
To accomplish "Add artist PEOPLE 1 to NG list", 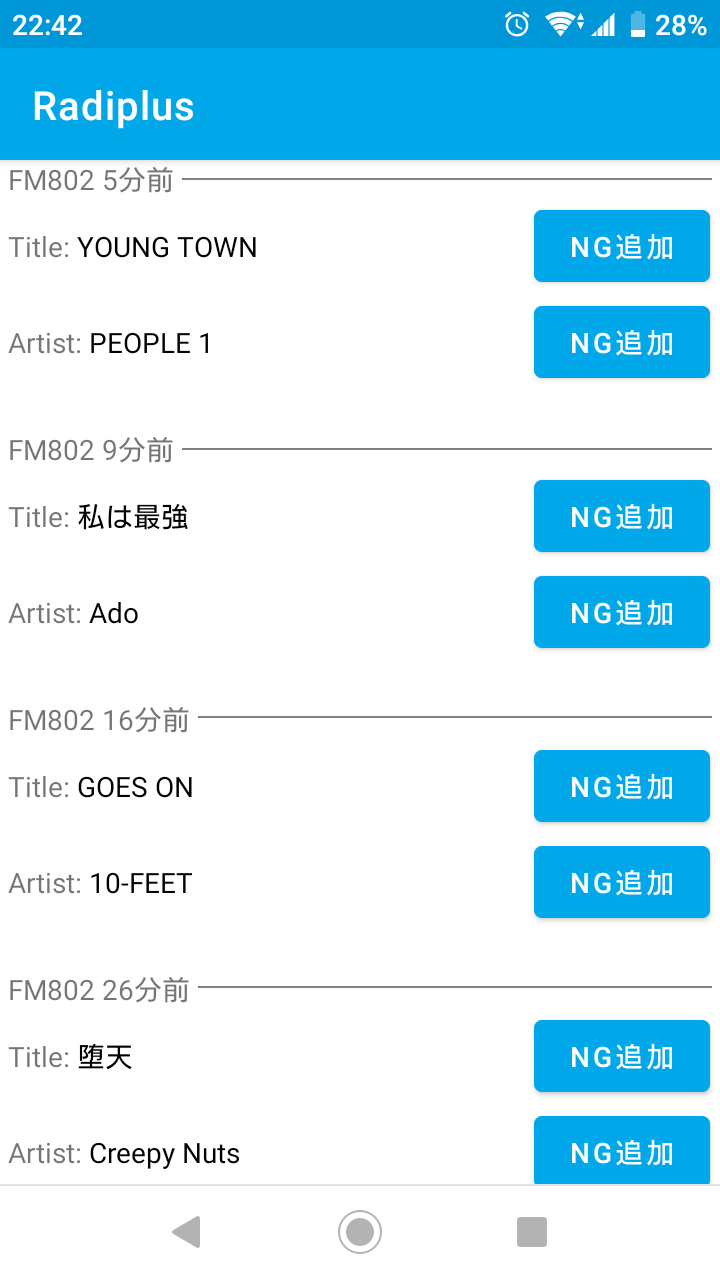I will click(x=621, y=343).
